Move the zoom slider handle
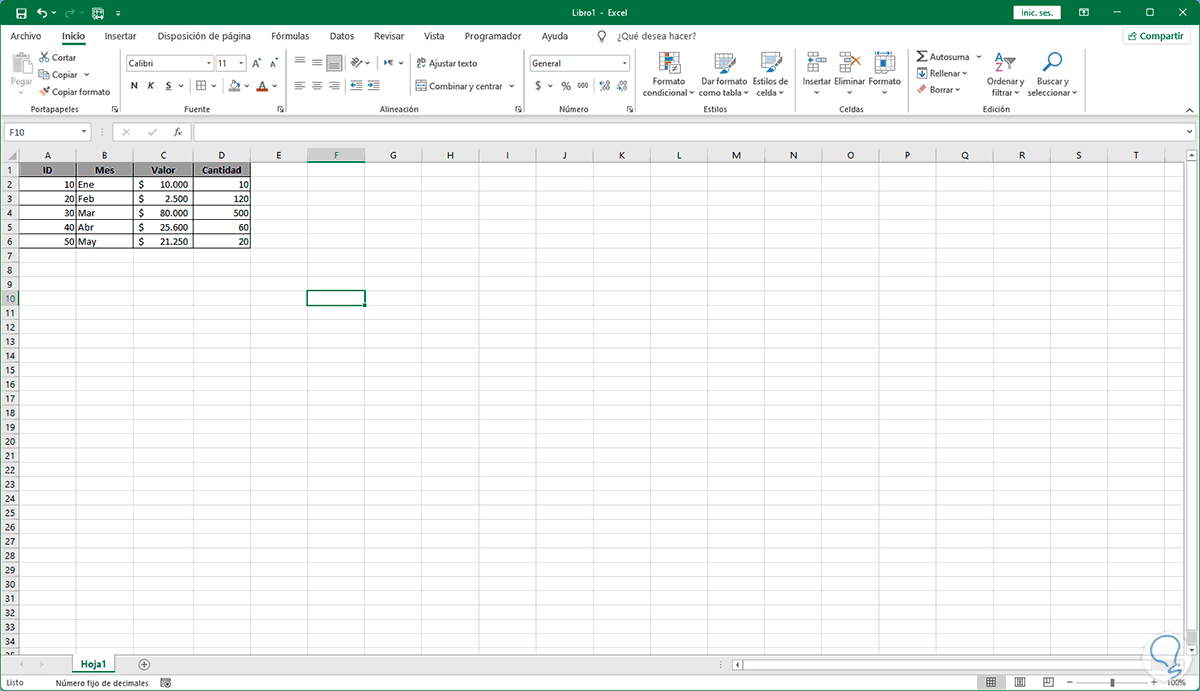The width and height of the screenshot is (1200, 691). click(x=1113, y=682)
